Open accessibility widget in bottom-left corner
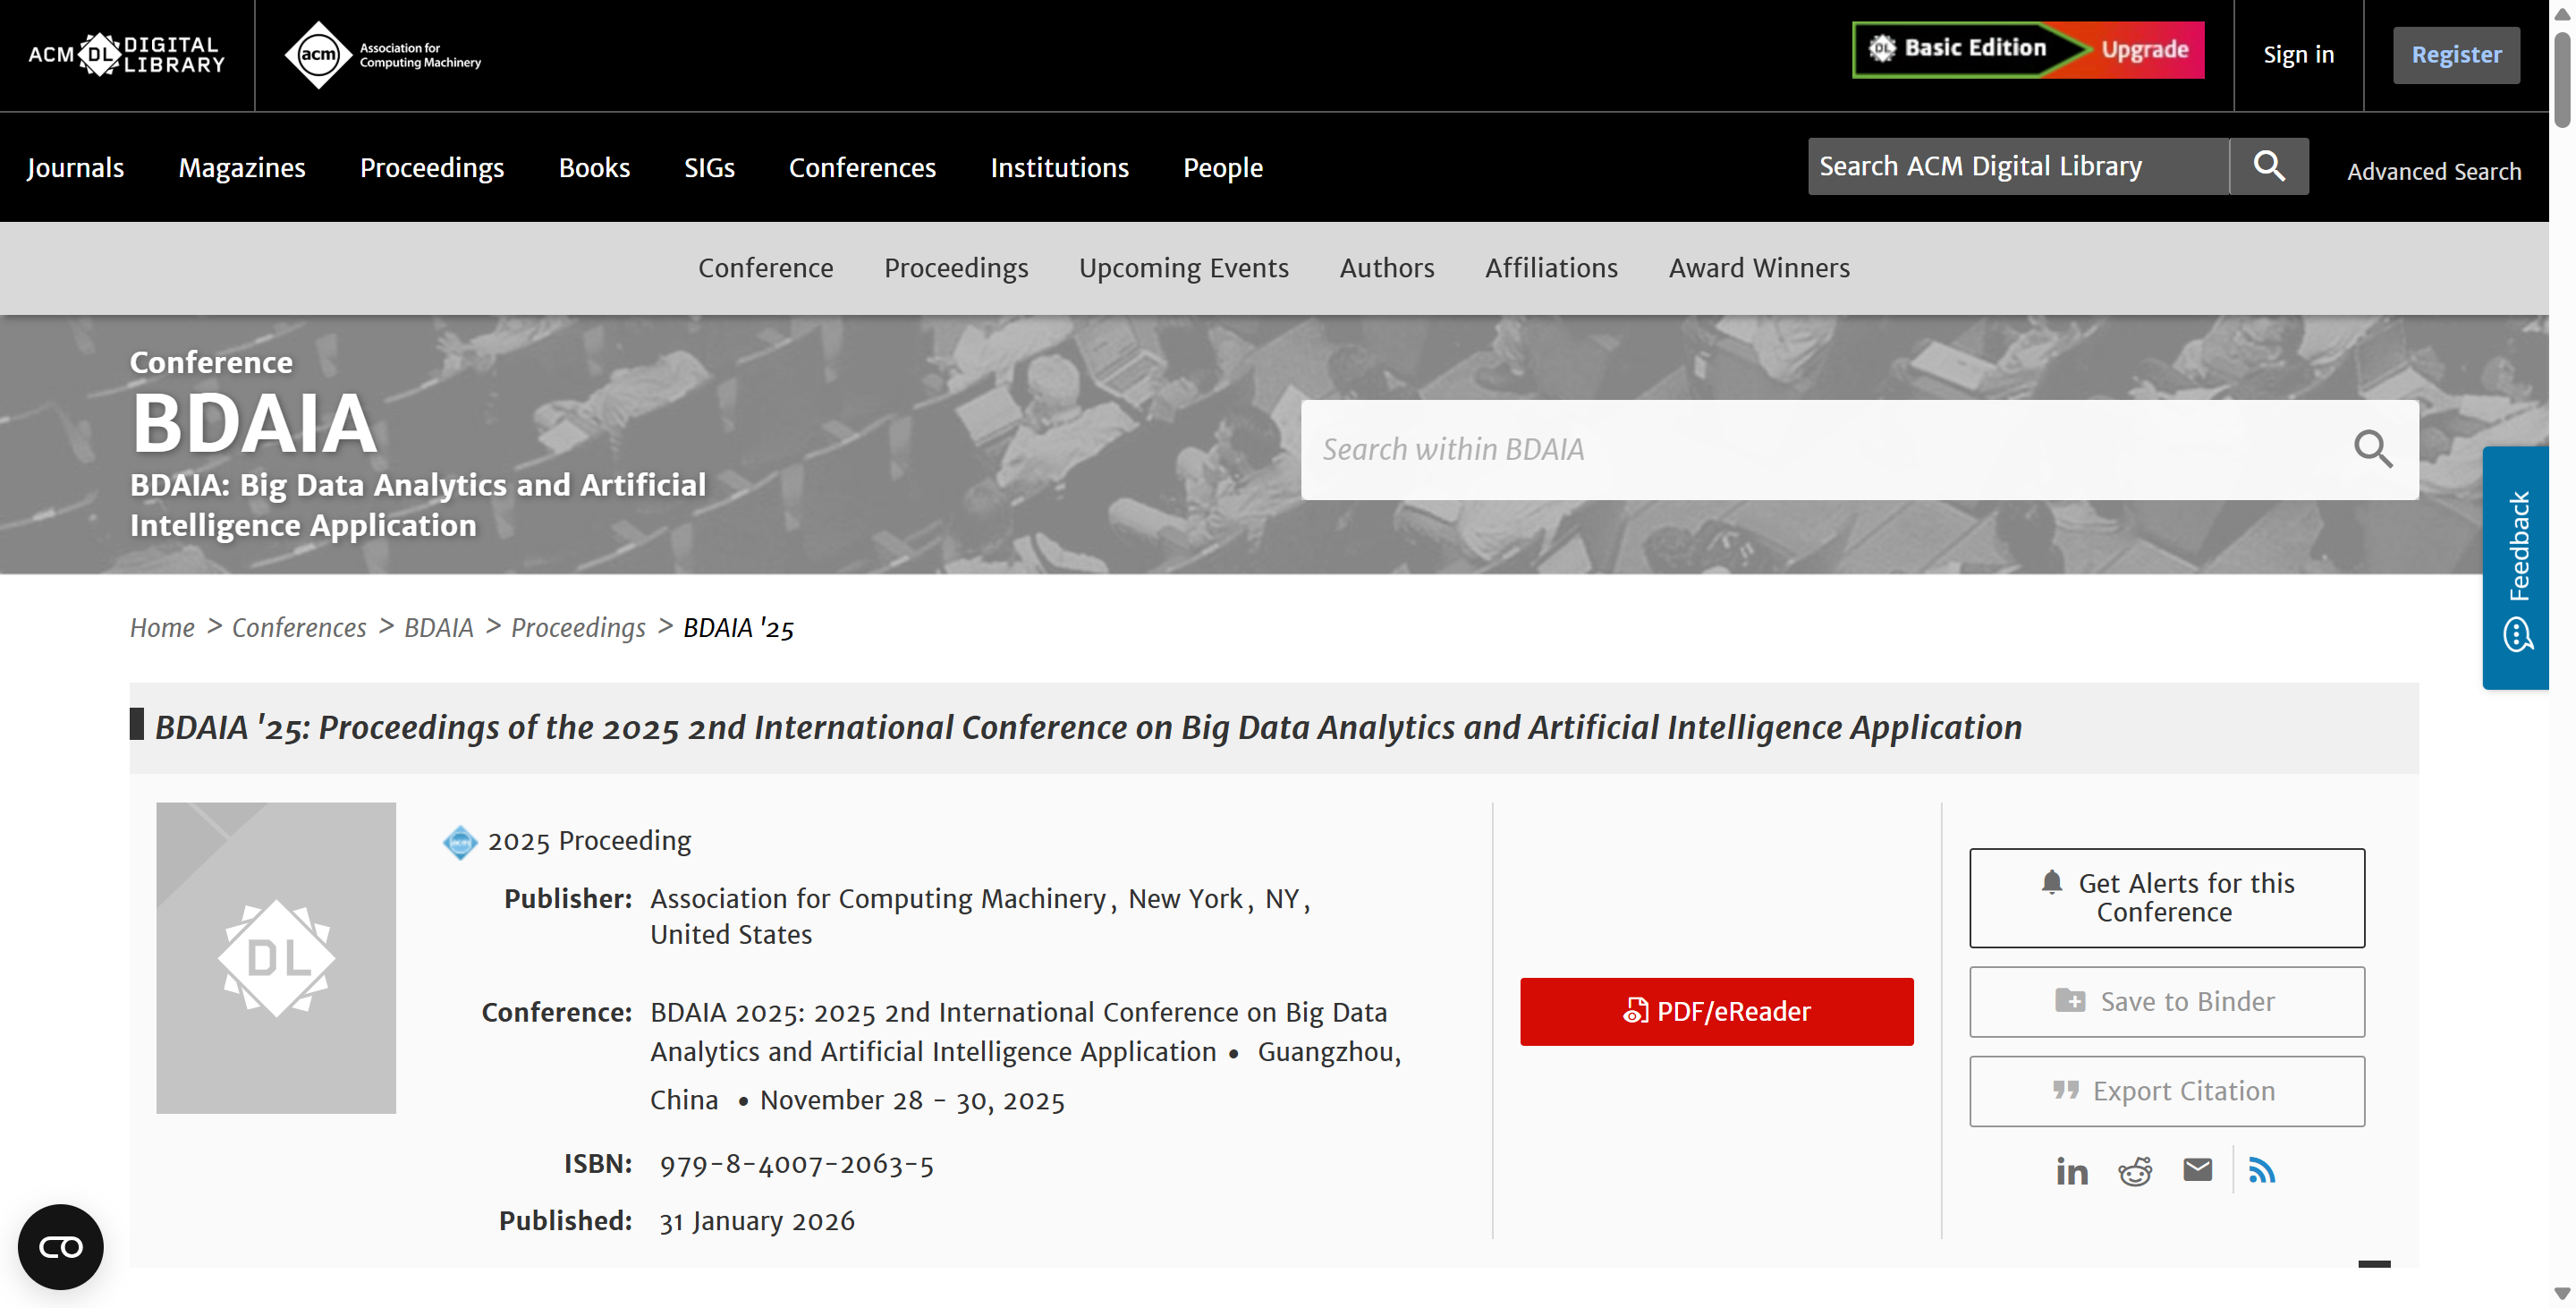This screenshot has width=2576, height=1308. coord(60,1246)
